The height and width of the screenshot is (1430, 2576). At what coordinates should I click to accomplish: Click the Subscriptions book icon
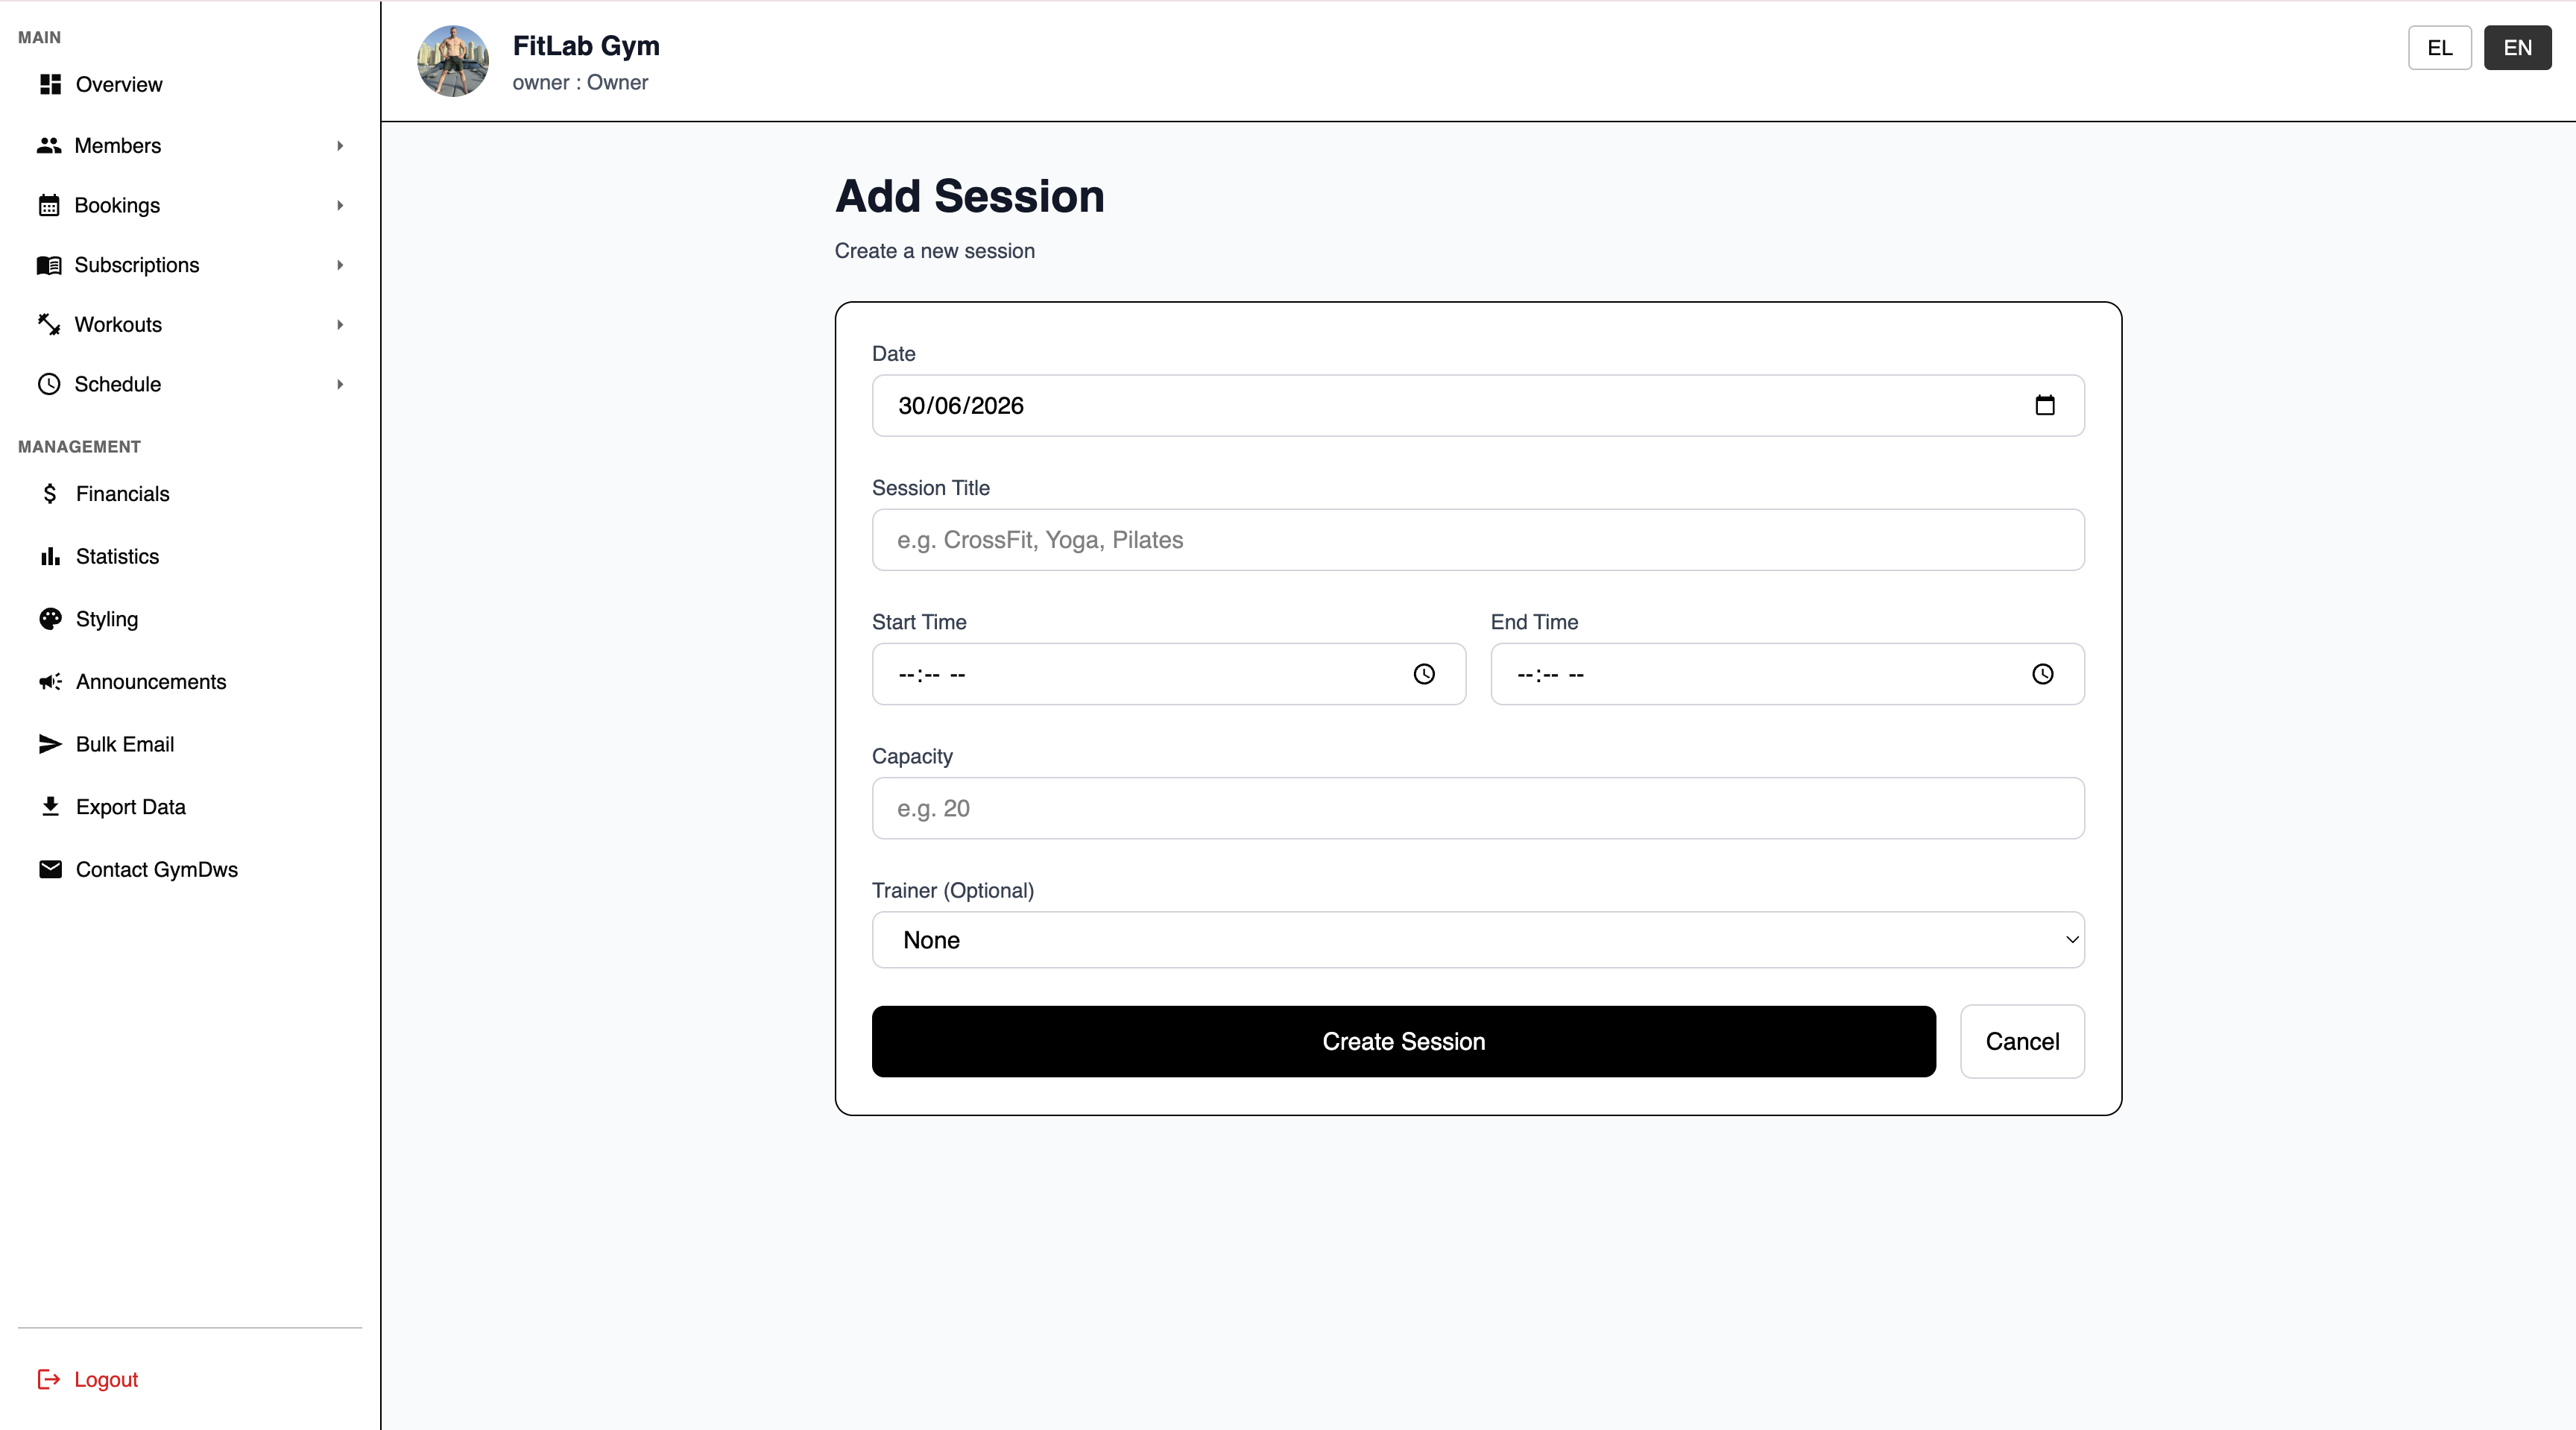point(49,265)
